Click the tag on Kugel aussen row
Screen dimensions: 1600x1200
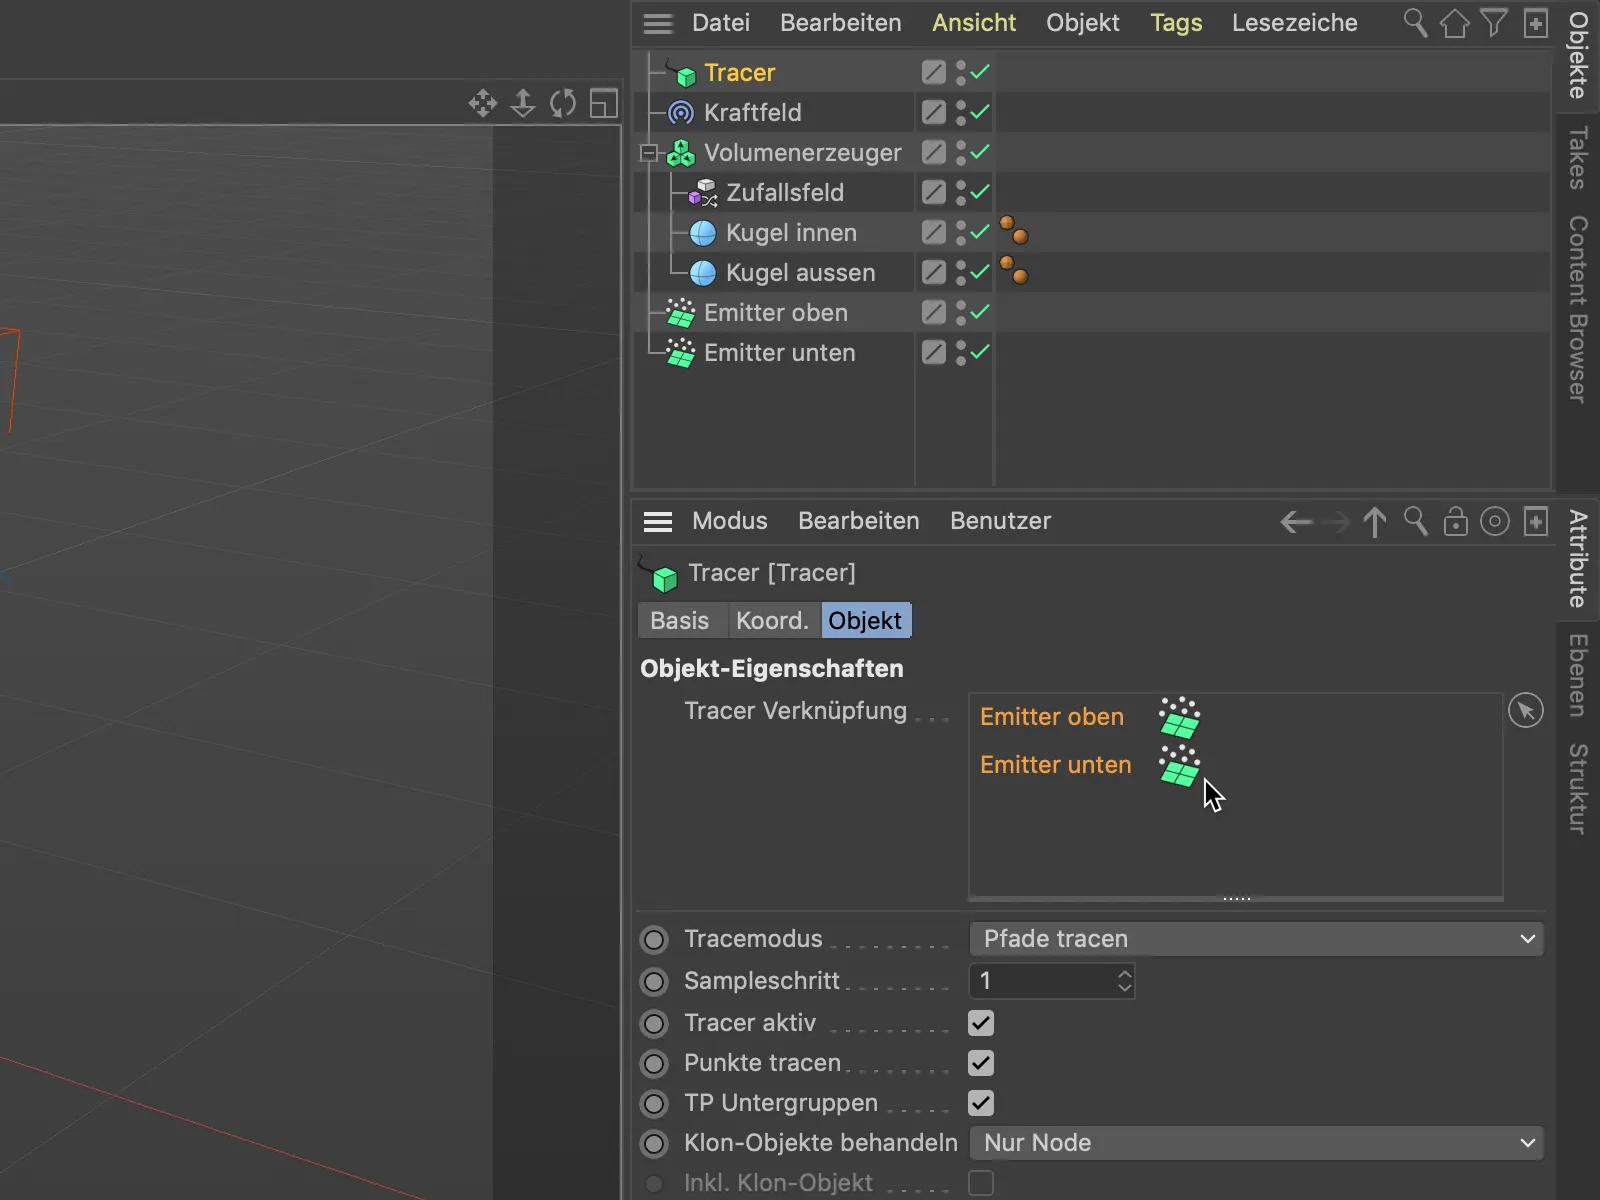click(x=1014, y=270)
